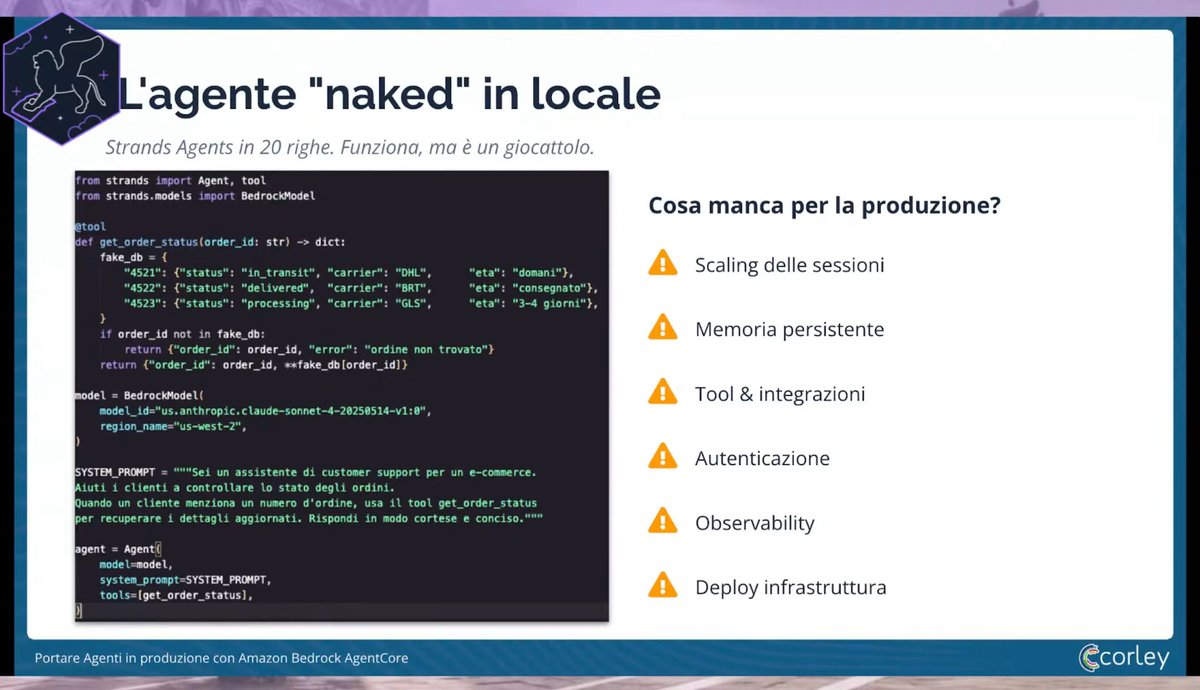The height and width of the screenshot is (690, 1200).
Task: Click the tools=[get_order_status] line
Action: tap(176, 595)
